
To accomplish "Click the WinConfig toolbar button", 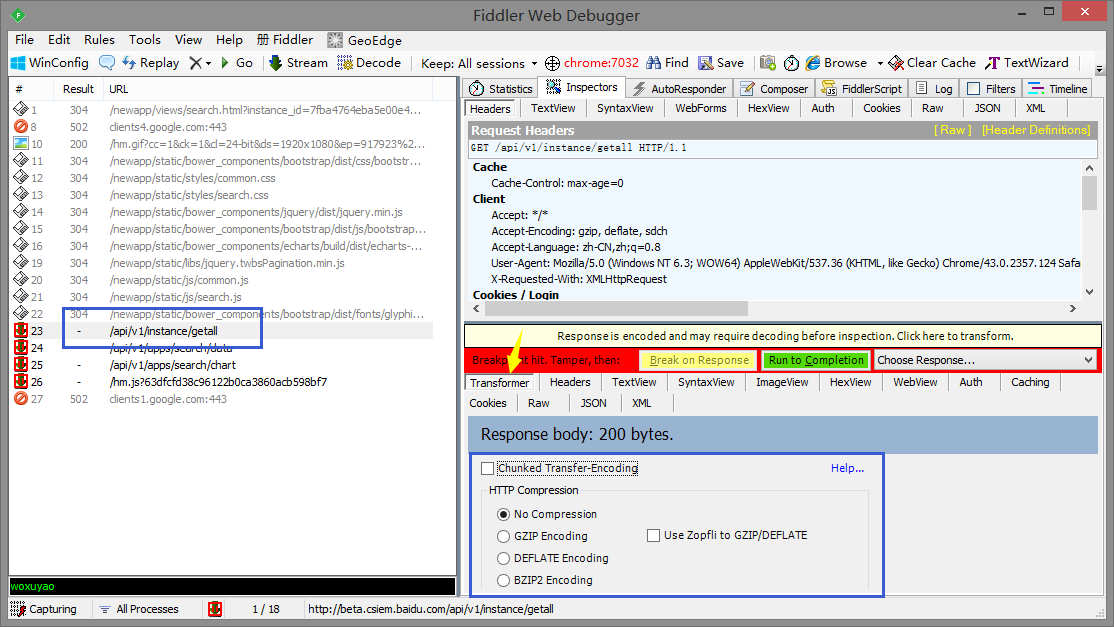I will (50, 62).
